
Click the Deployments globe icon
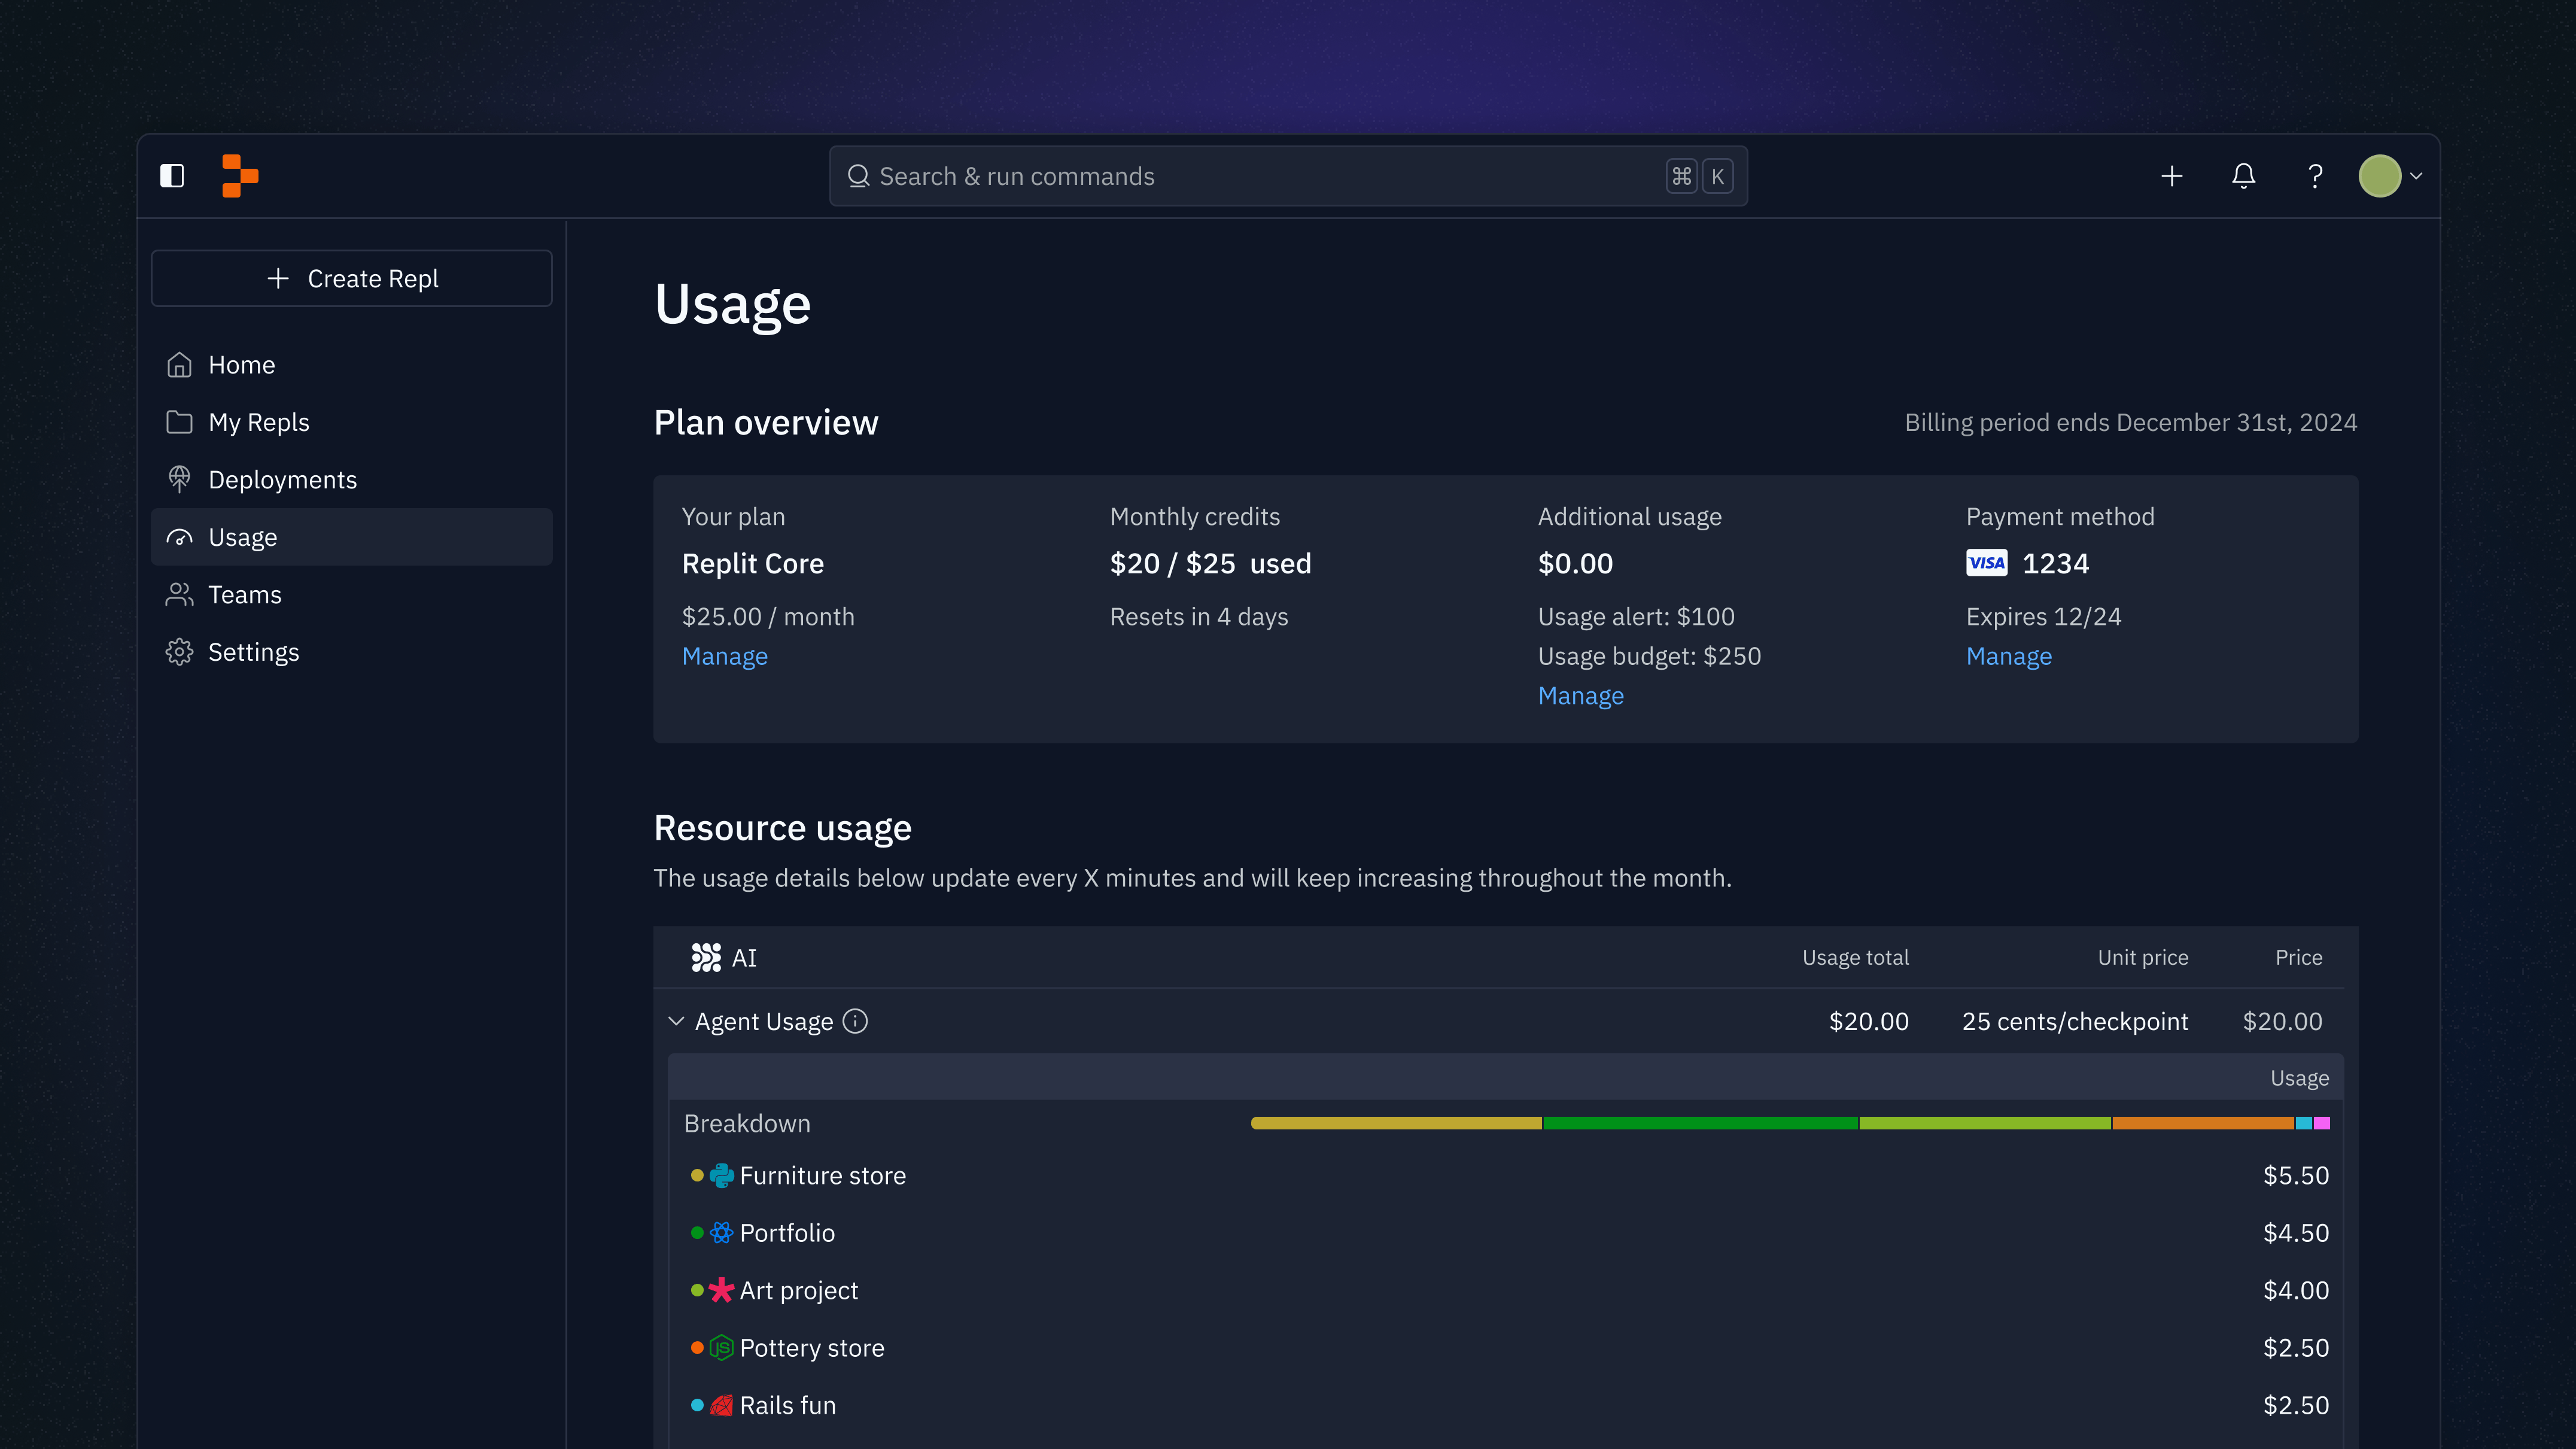179,480
